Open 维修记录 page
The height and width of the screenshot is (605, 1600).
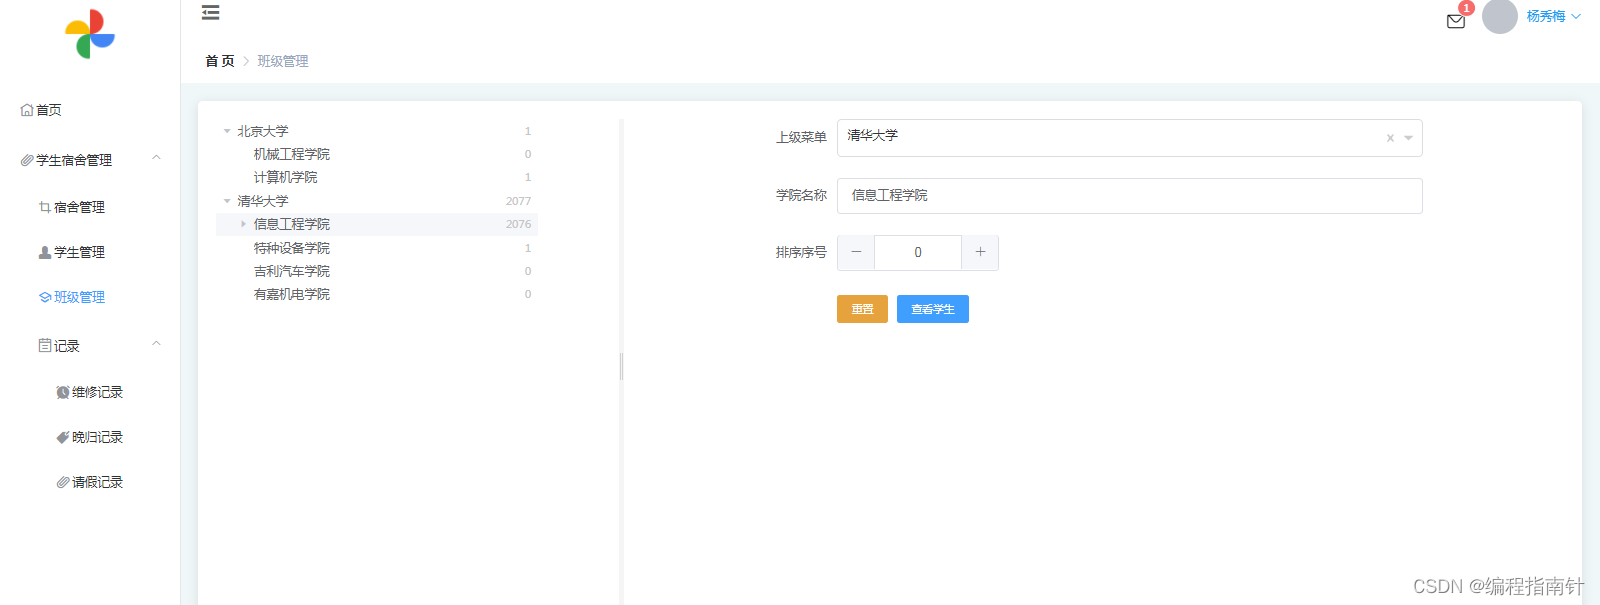(x=97, y=392)
